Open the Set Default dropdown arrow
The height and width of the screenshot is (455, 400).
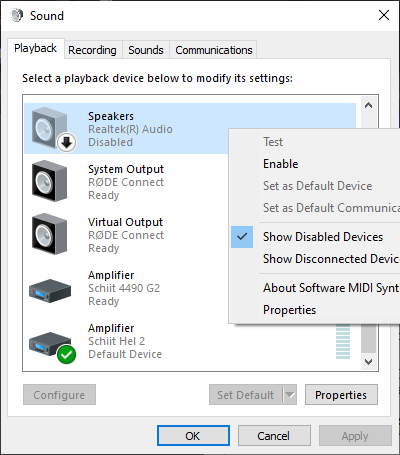point(290,395)
